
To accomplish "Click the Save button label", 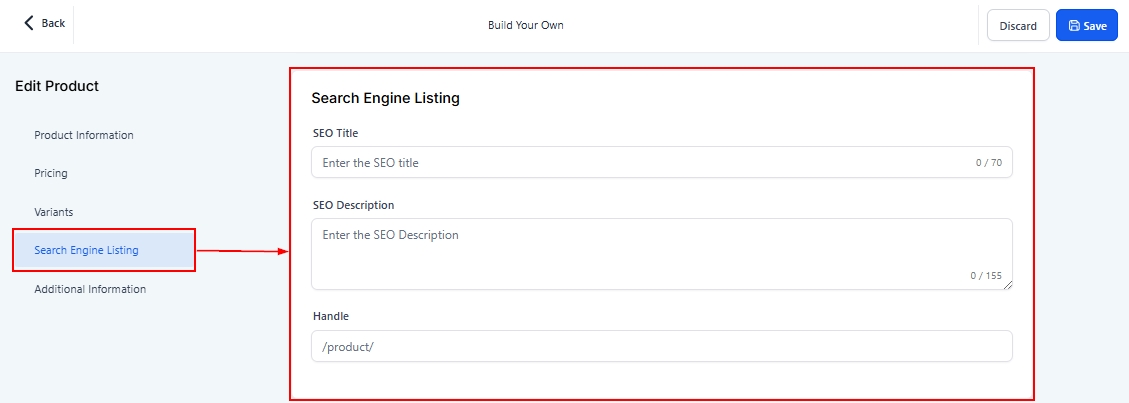I will (x=1095, y=26).
